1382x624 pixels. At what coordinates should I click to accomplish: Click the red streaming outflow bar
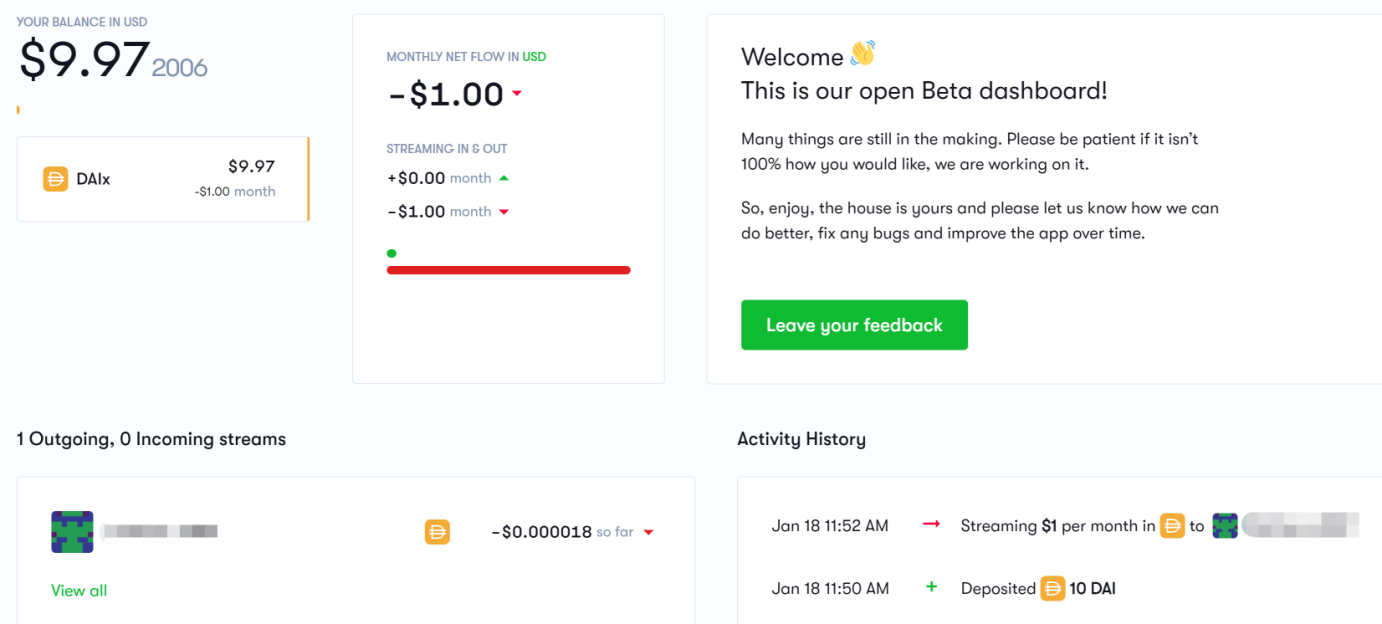pos(508,270)
